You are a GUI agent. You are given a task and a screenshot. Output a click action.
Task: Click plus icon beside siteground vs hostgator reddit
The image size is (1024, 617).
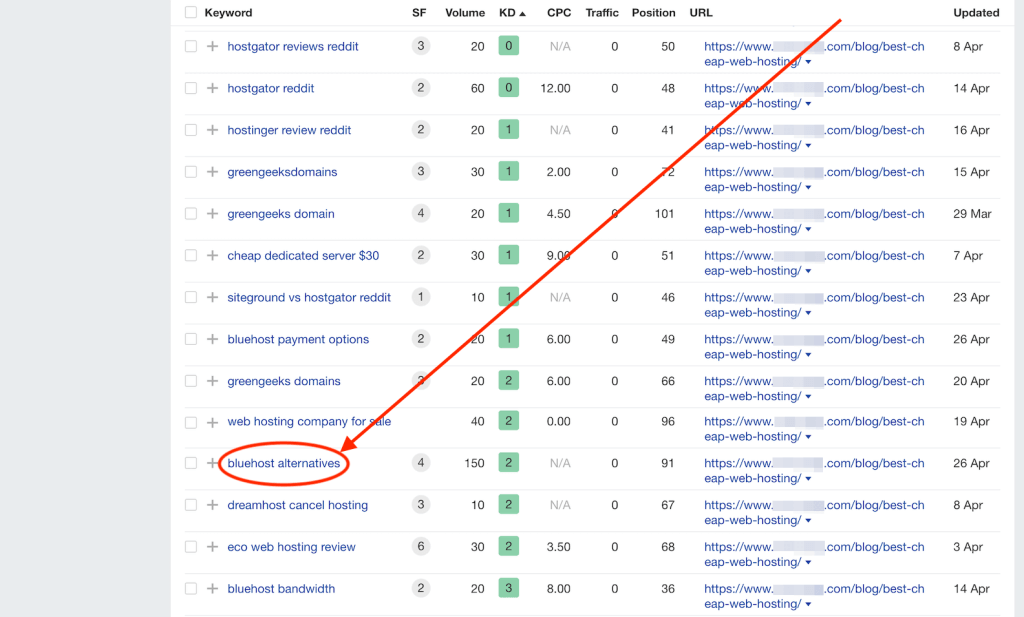tap(212, 297)
